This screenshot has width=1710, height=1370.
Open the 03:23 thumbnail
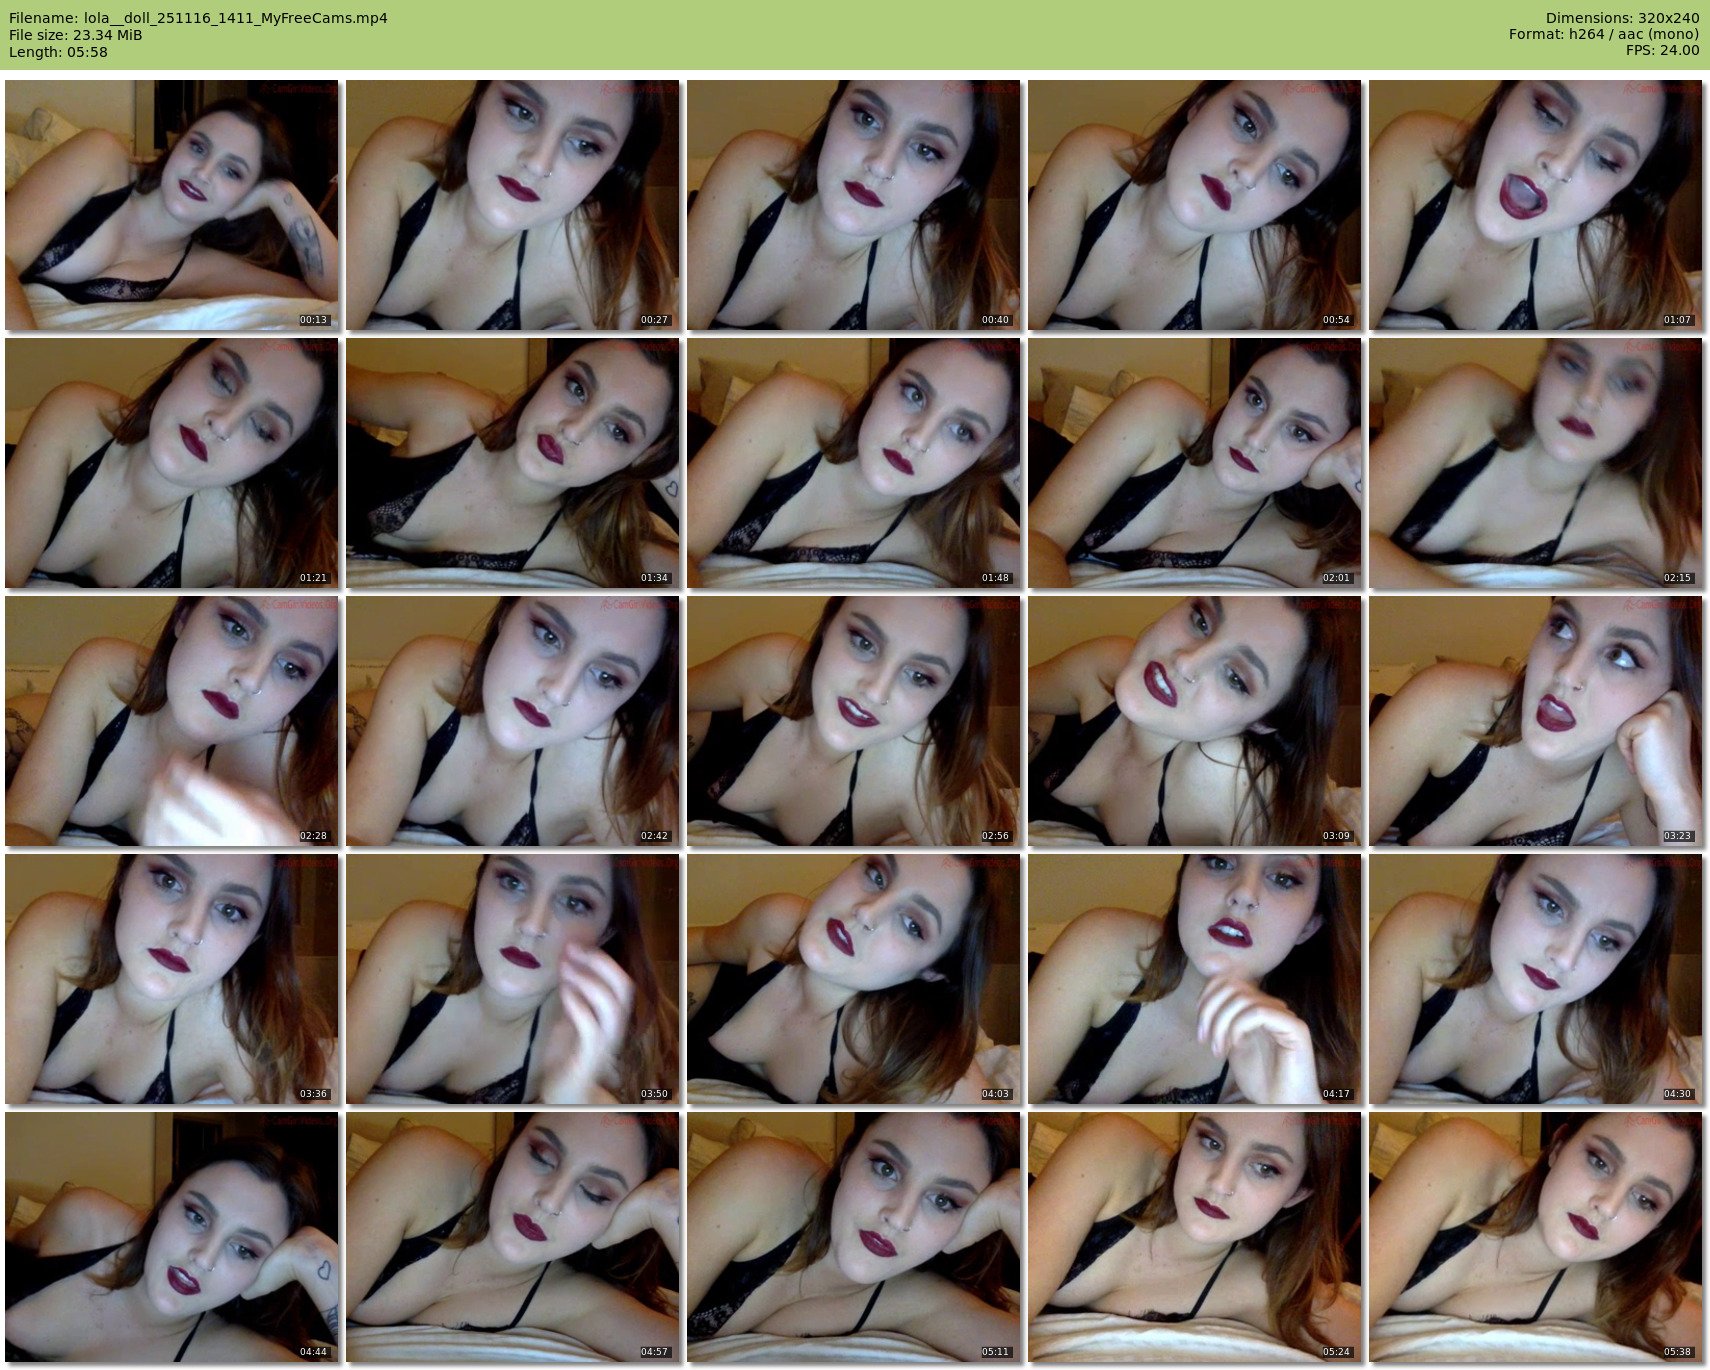(x=1535, y=721)
